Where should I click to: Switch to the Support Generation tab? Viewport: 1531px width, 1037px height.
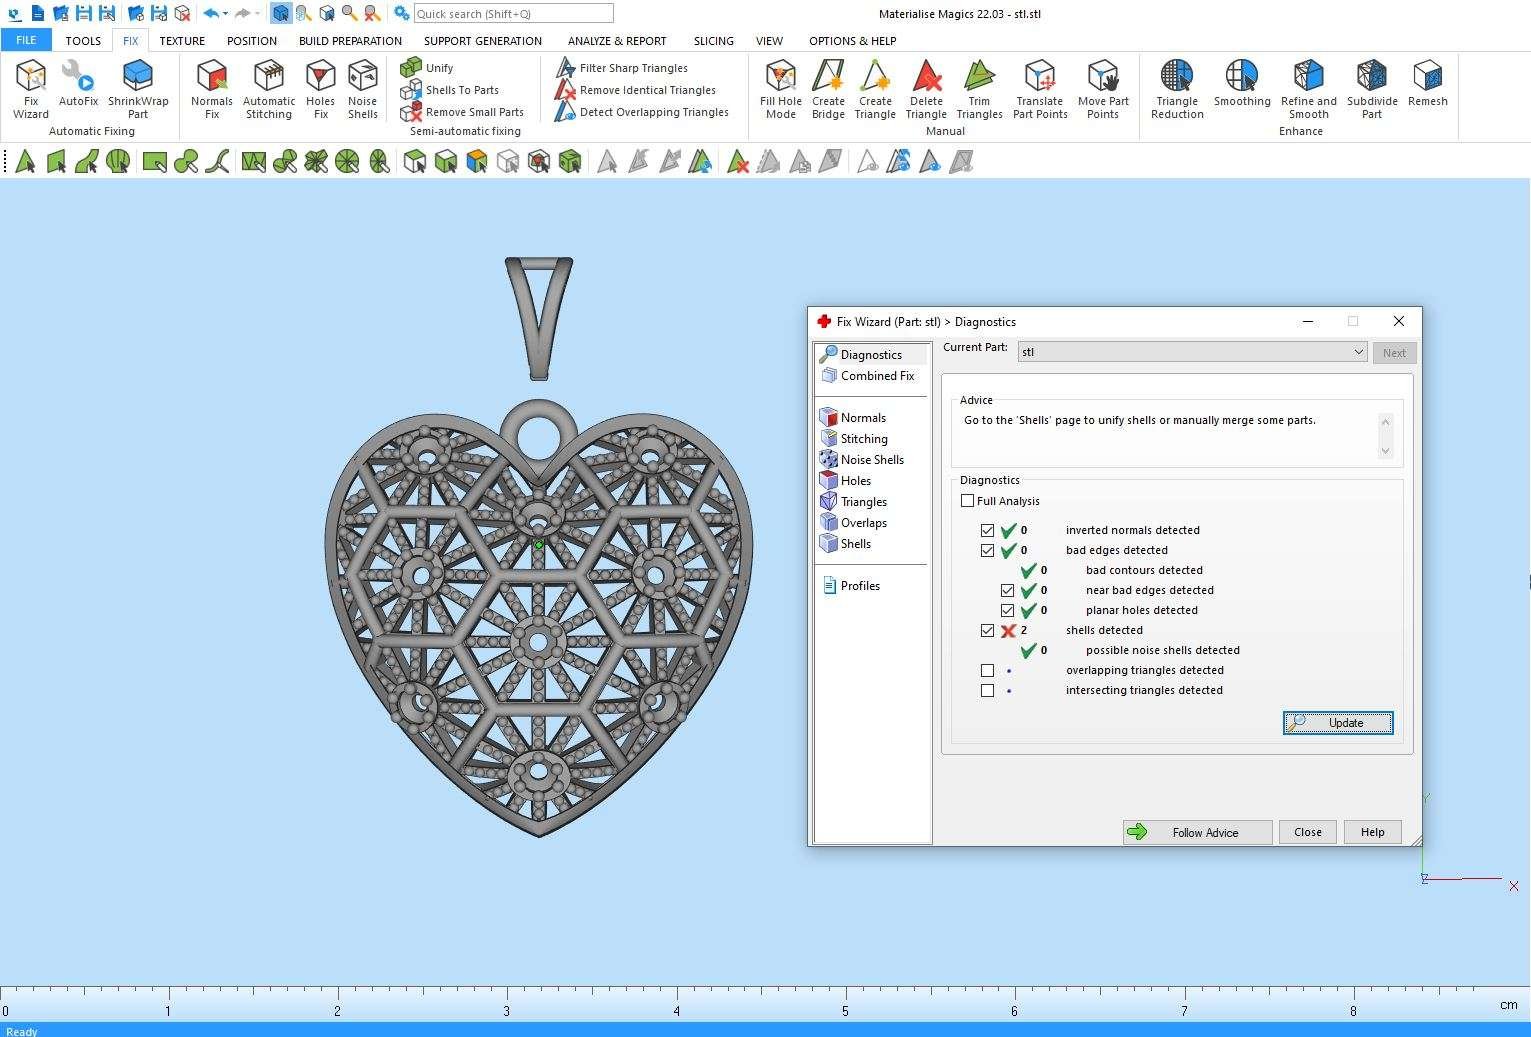482,41
